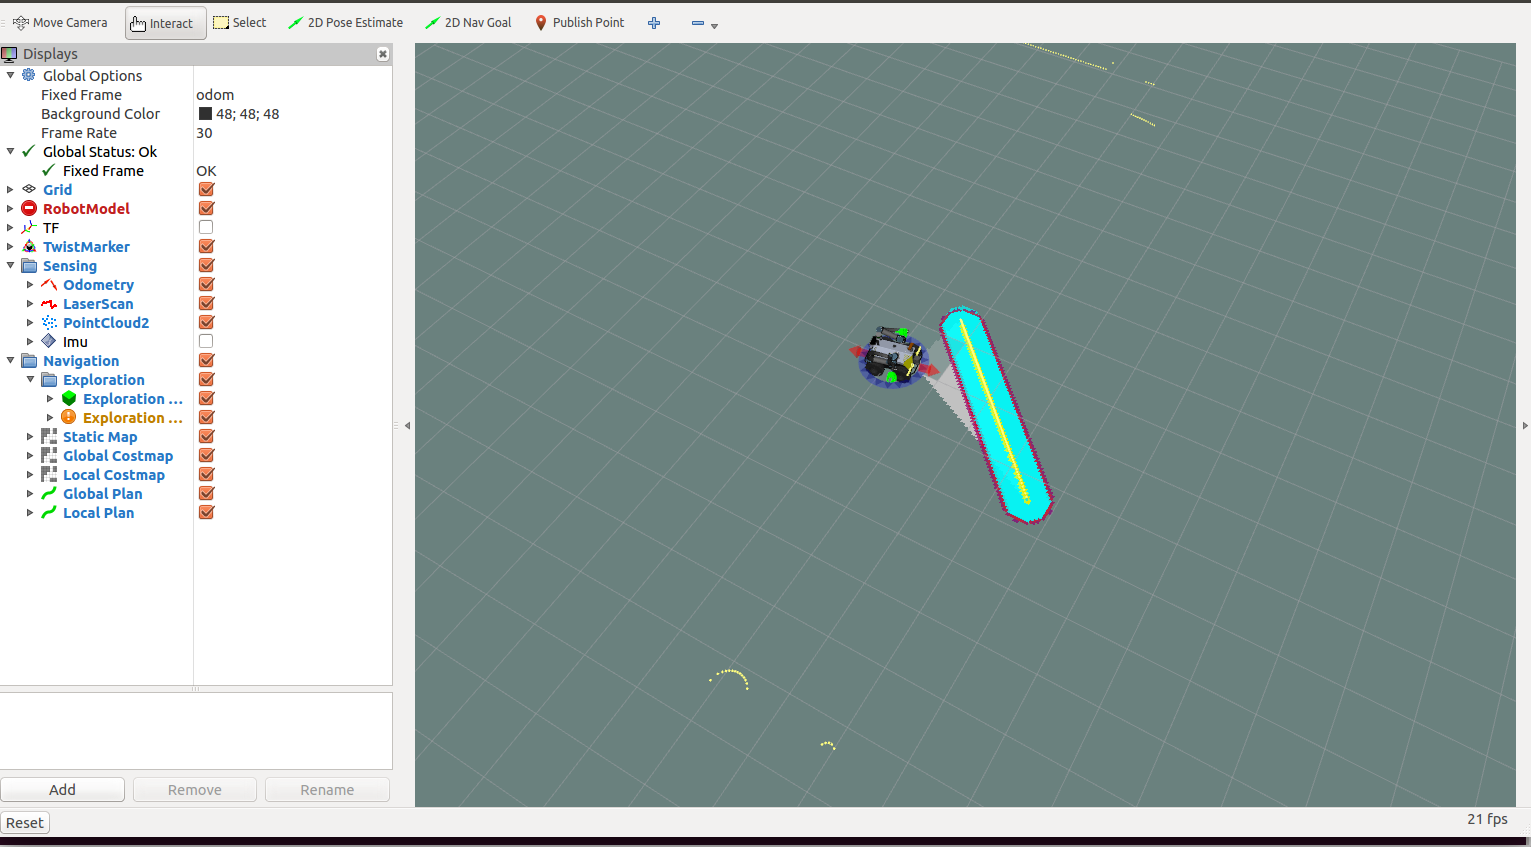Click the Odometry display icon
1531x847 pixels.
49,284
